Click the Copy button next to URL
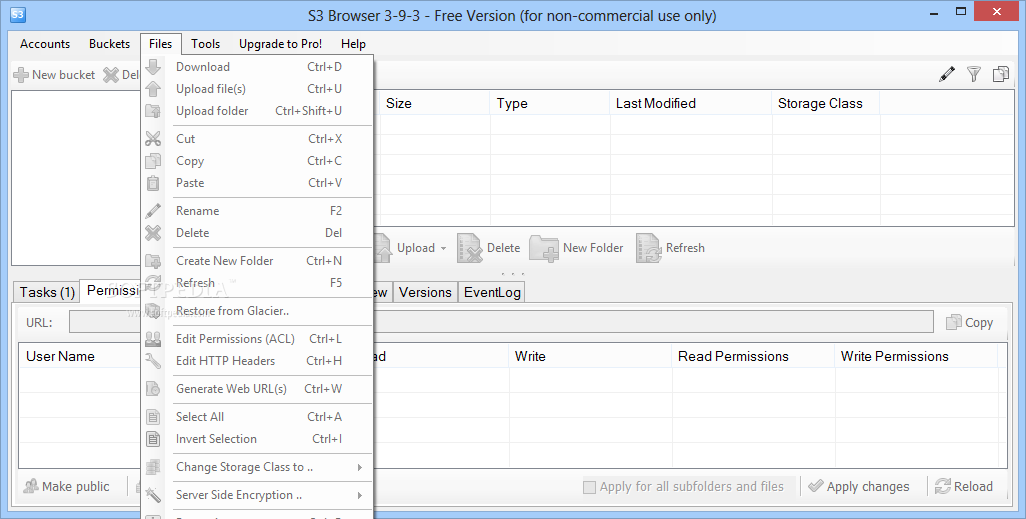The width and height of the screenshot is (1026, 519). [x=970, y=322]
